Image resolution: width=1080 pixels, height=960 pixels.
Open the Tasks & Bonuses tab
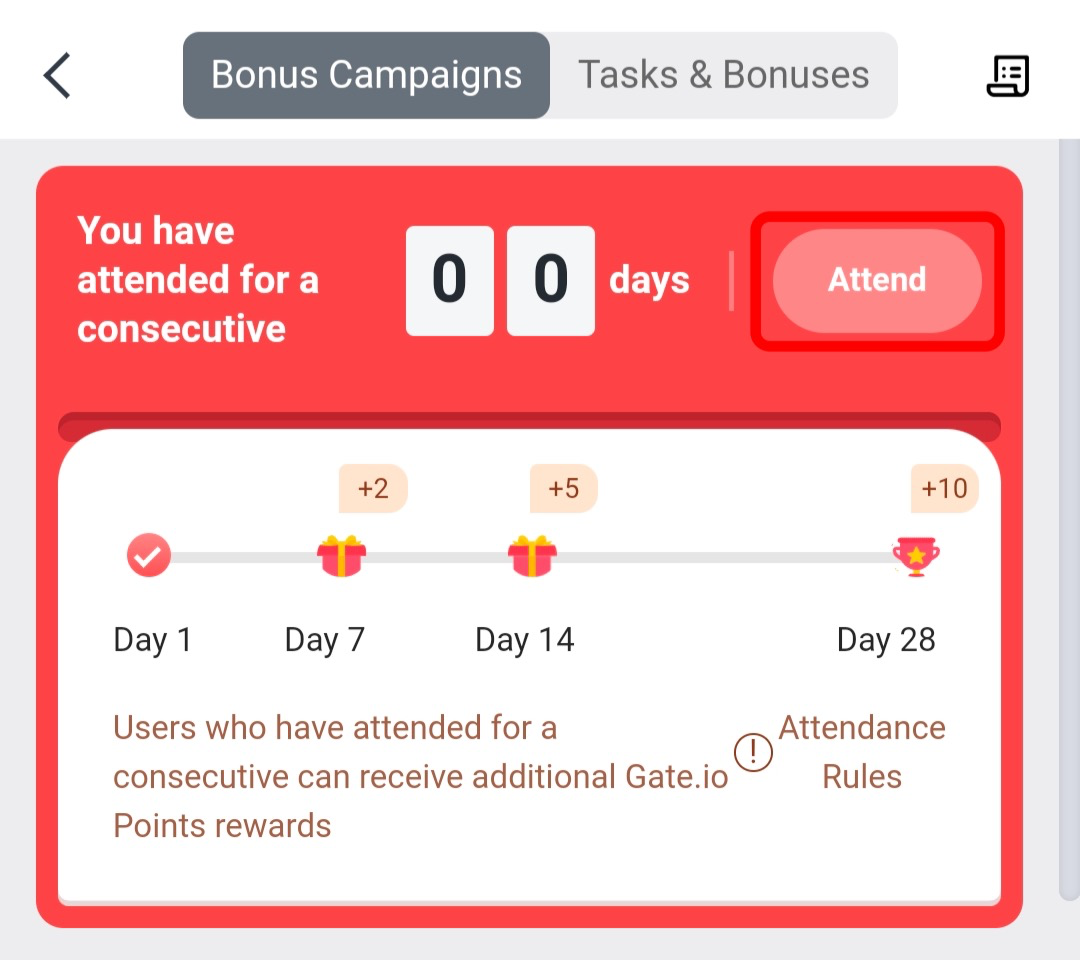click(724, 76)
